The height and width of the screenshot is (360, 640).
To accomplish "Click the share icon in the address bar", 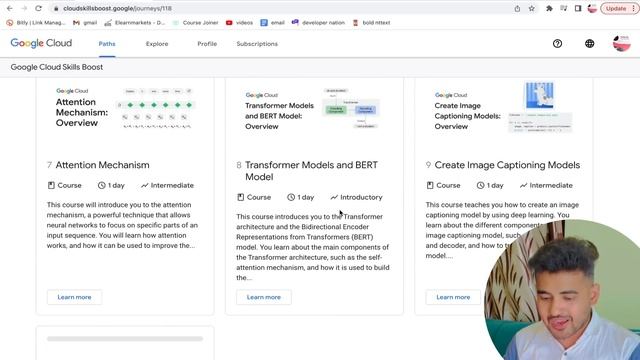I will pyautogui.click(x=517, y=8).
